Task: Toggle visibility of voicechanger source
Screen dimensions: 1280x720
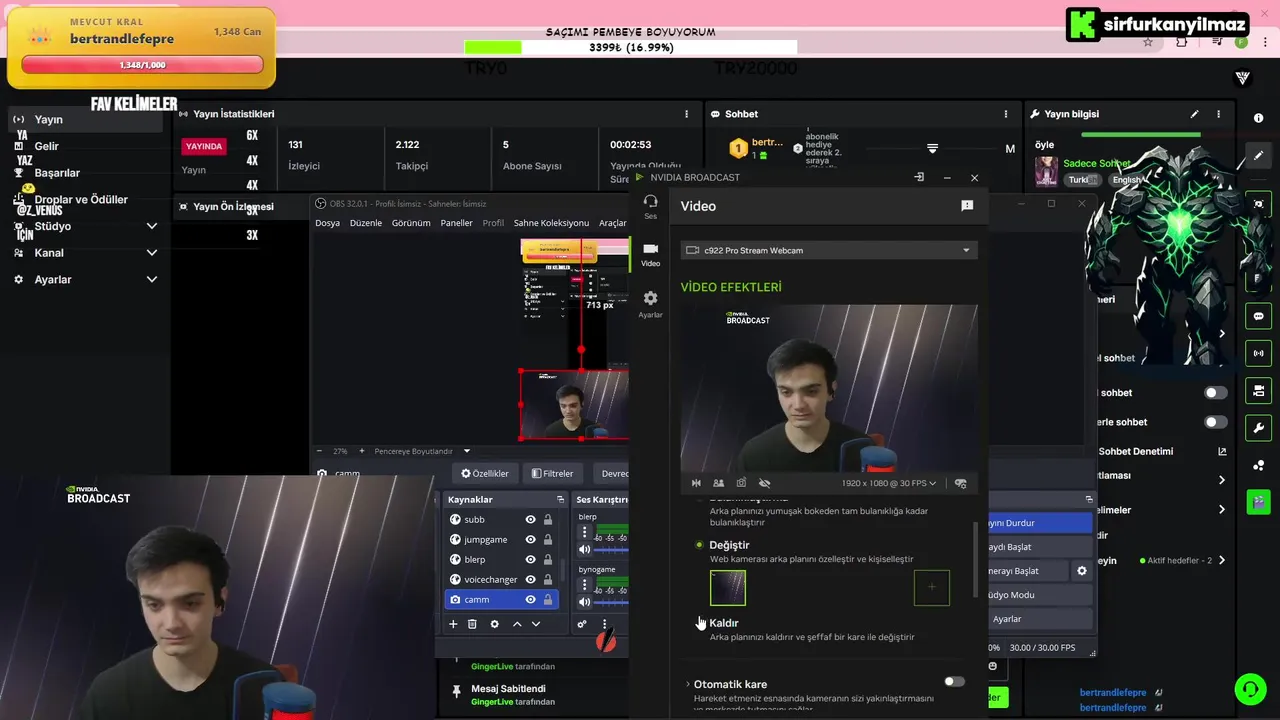Action: point(530,579)
